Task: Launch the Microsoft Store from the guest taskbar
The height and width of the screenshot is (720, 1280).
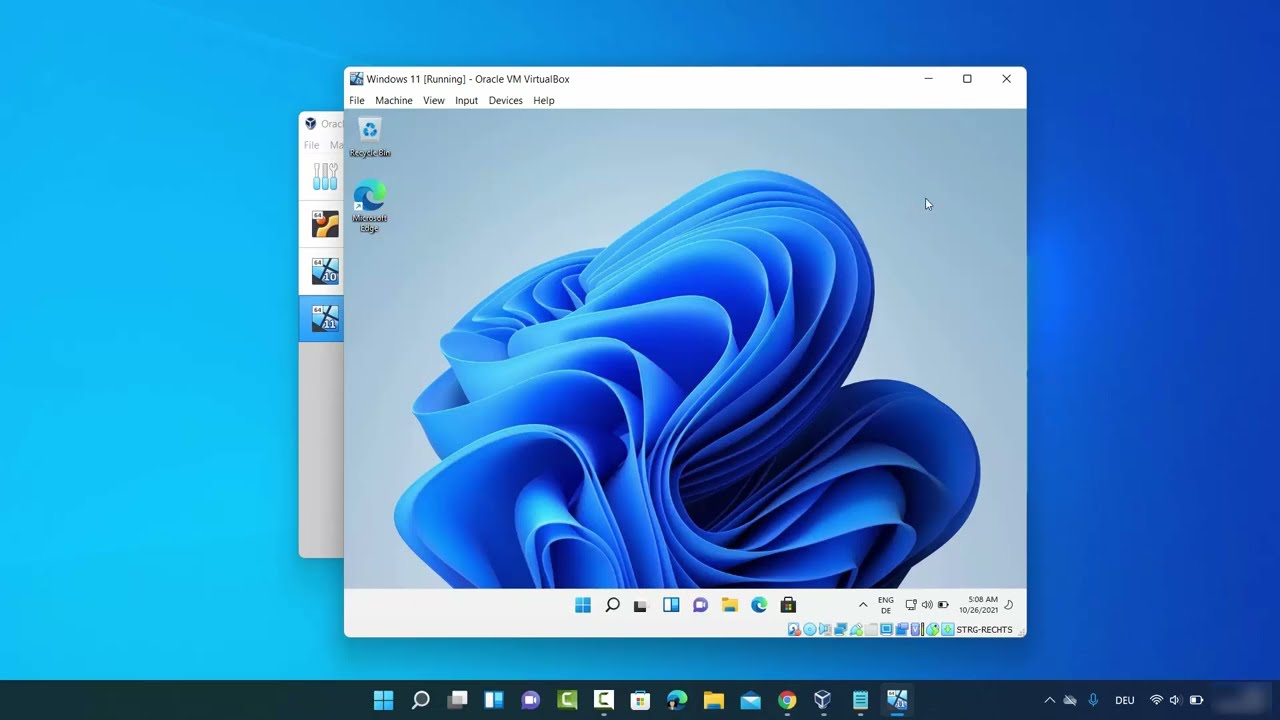Action: point(788,605)
